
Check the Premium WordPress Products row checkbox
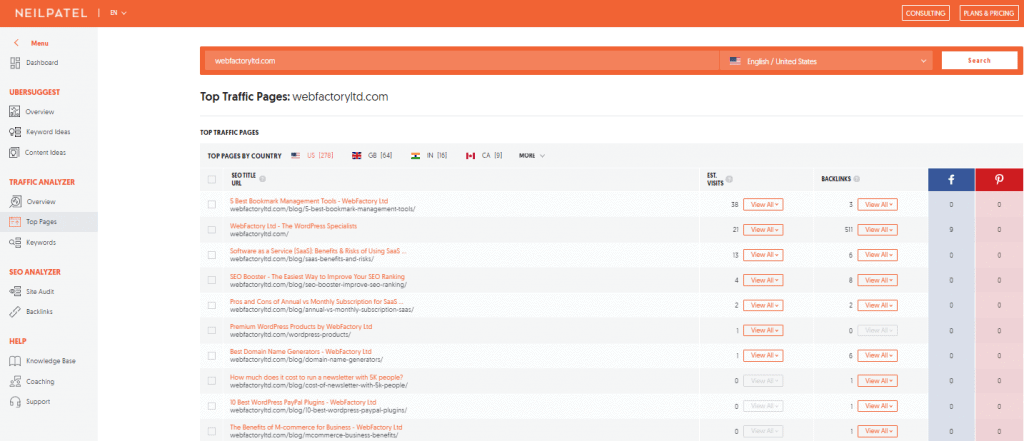click(x=212, y=331)
